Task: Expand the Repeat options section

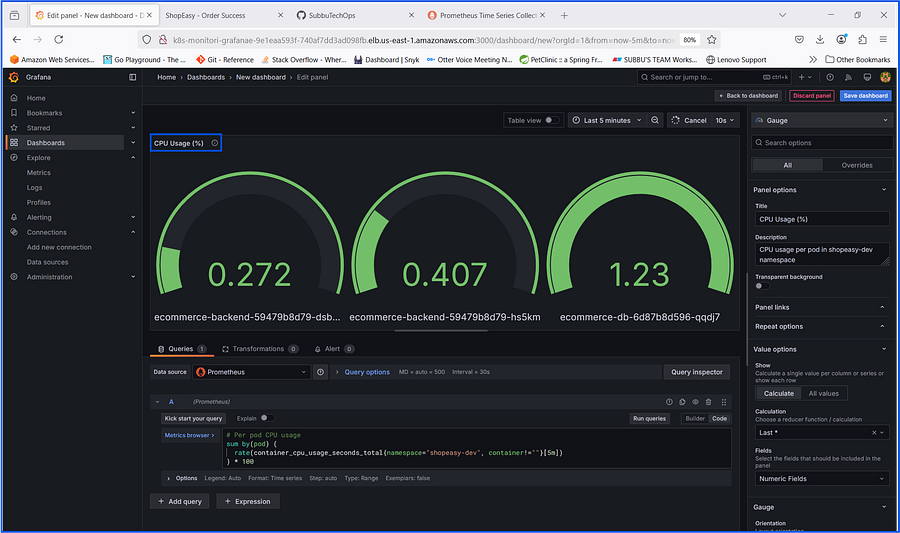Action: [821, 326]
